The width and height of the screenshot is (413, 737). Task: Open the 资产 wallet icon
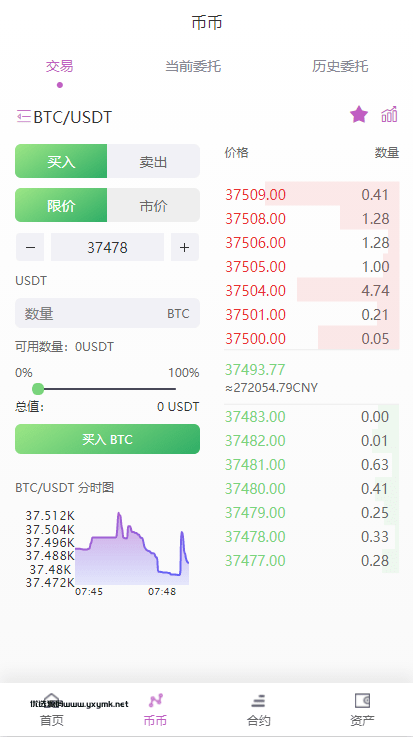(x=362, y=700)
